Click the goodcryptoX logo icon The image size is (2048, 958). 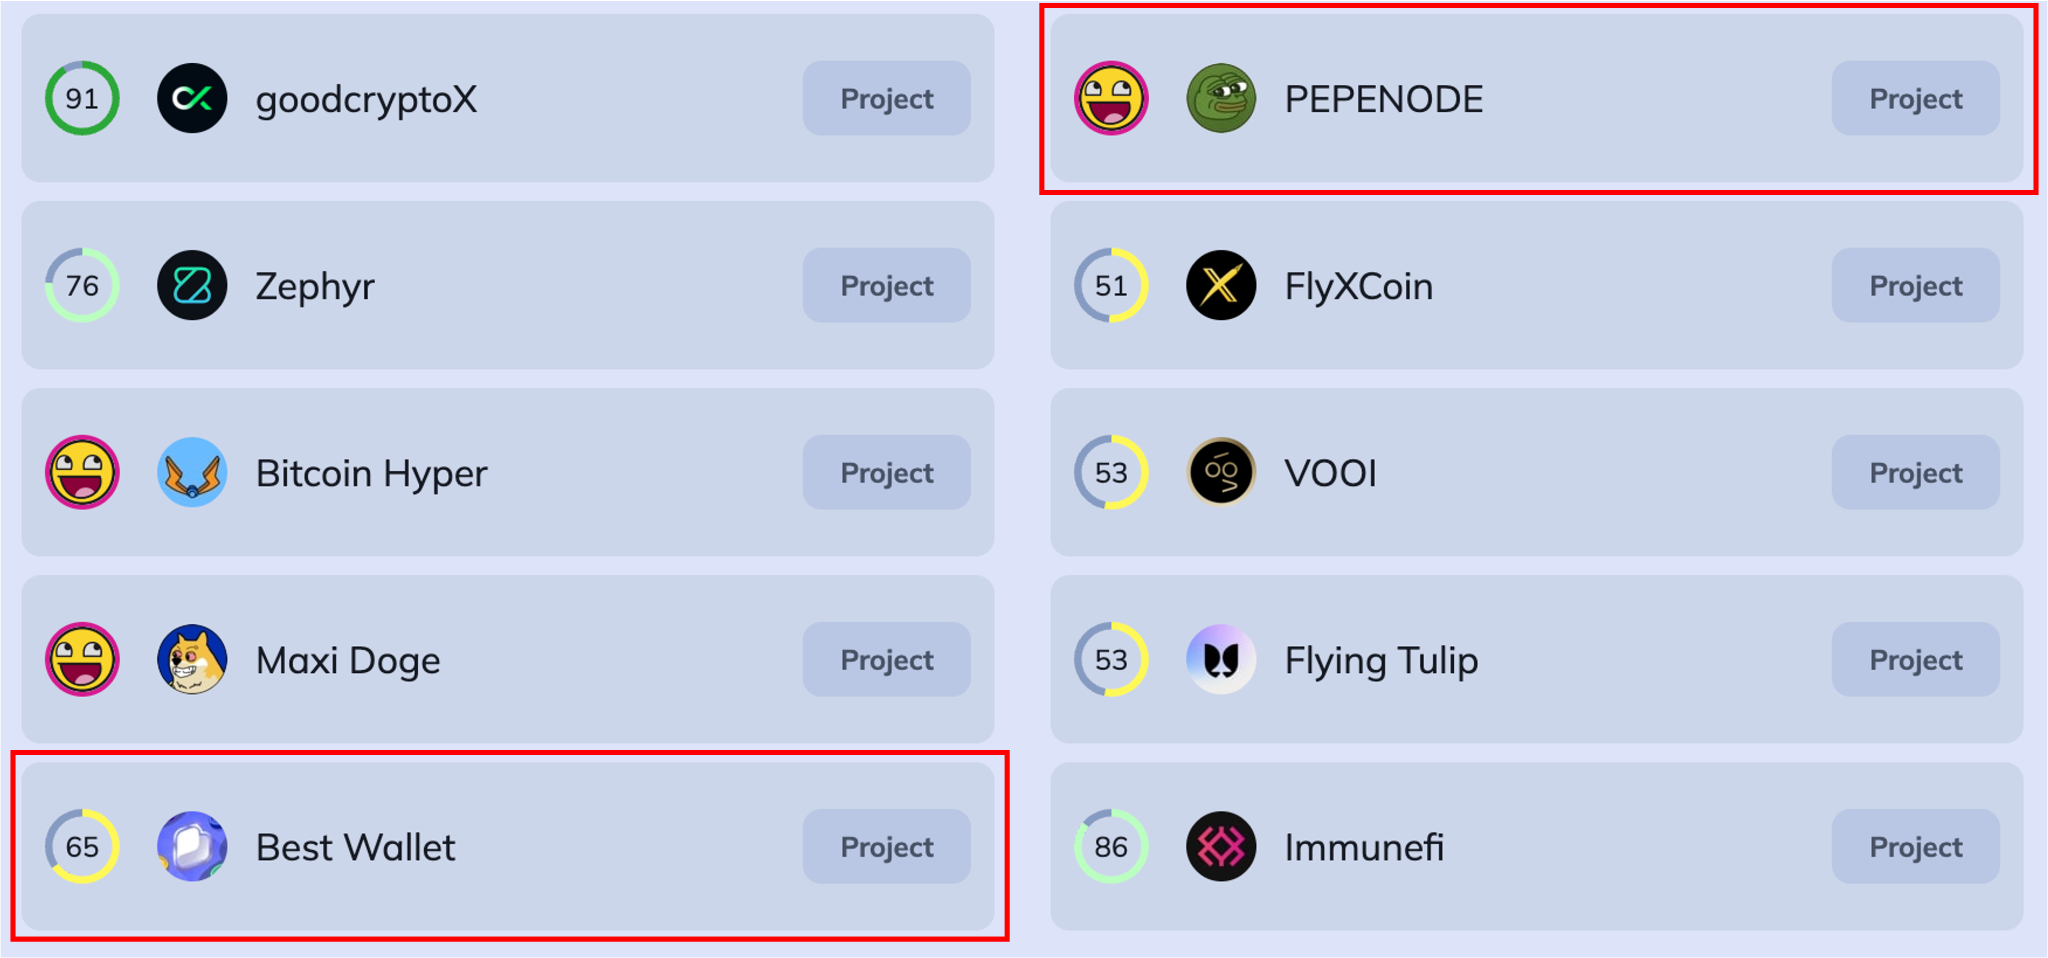192,98
